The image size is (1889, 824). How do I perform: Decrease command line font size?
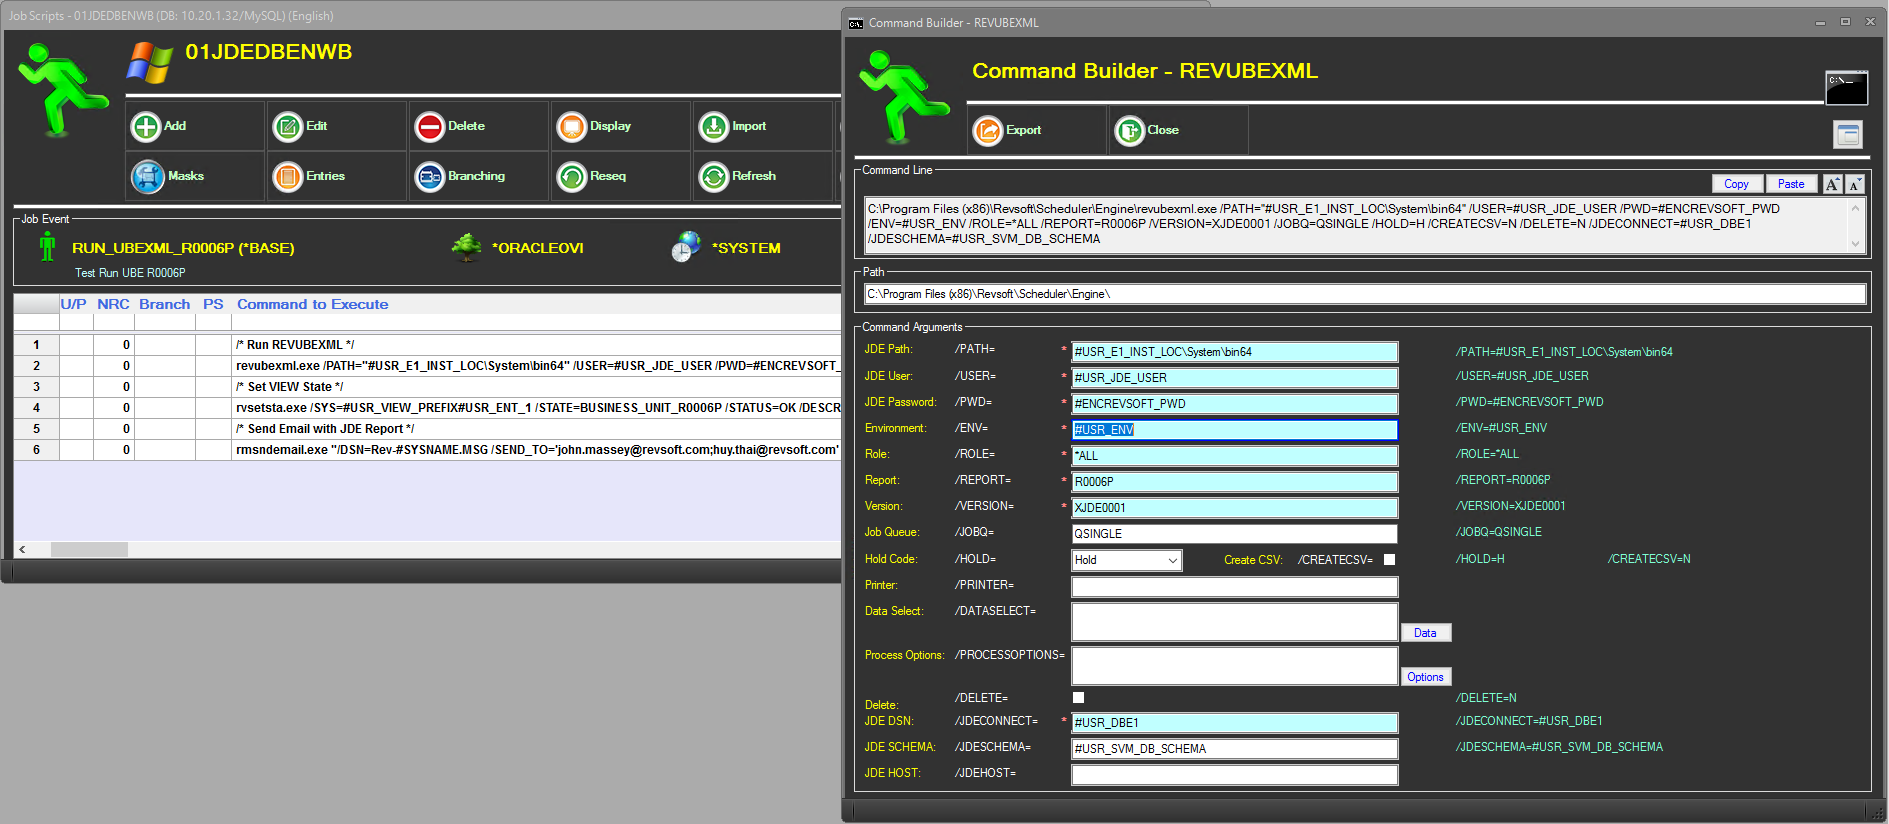(x=1855, y=184)
